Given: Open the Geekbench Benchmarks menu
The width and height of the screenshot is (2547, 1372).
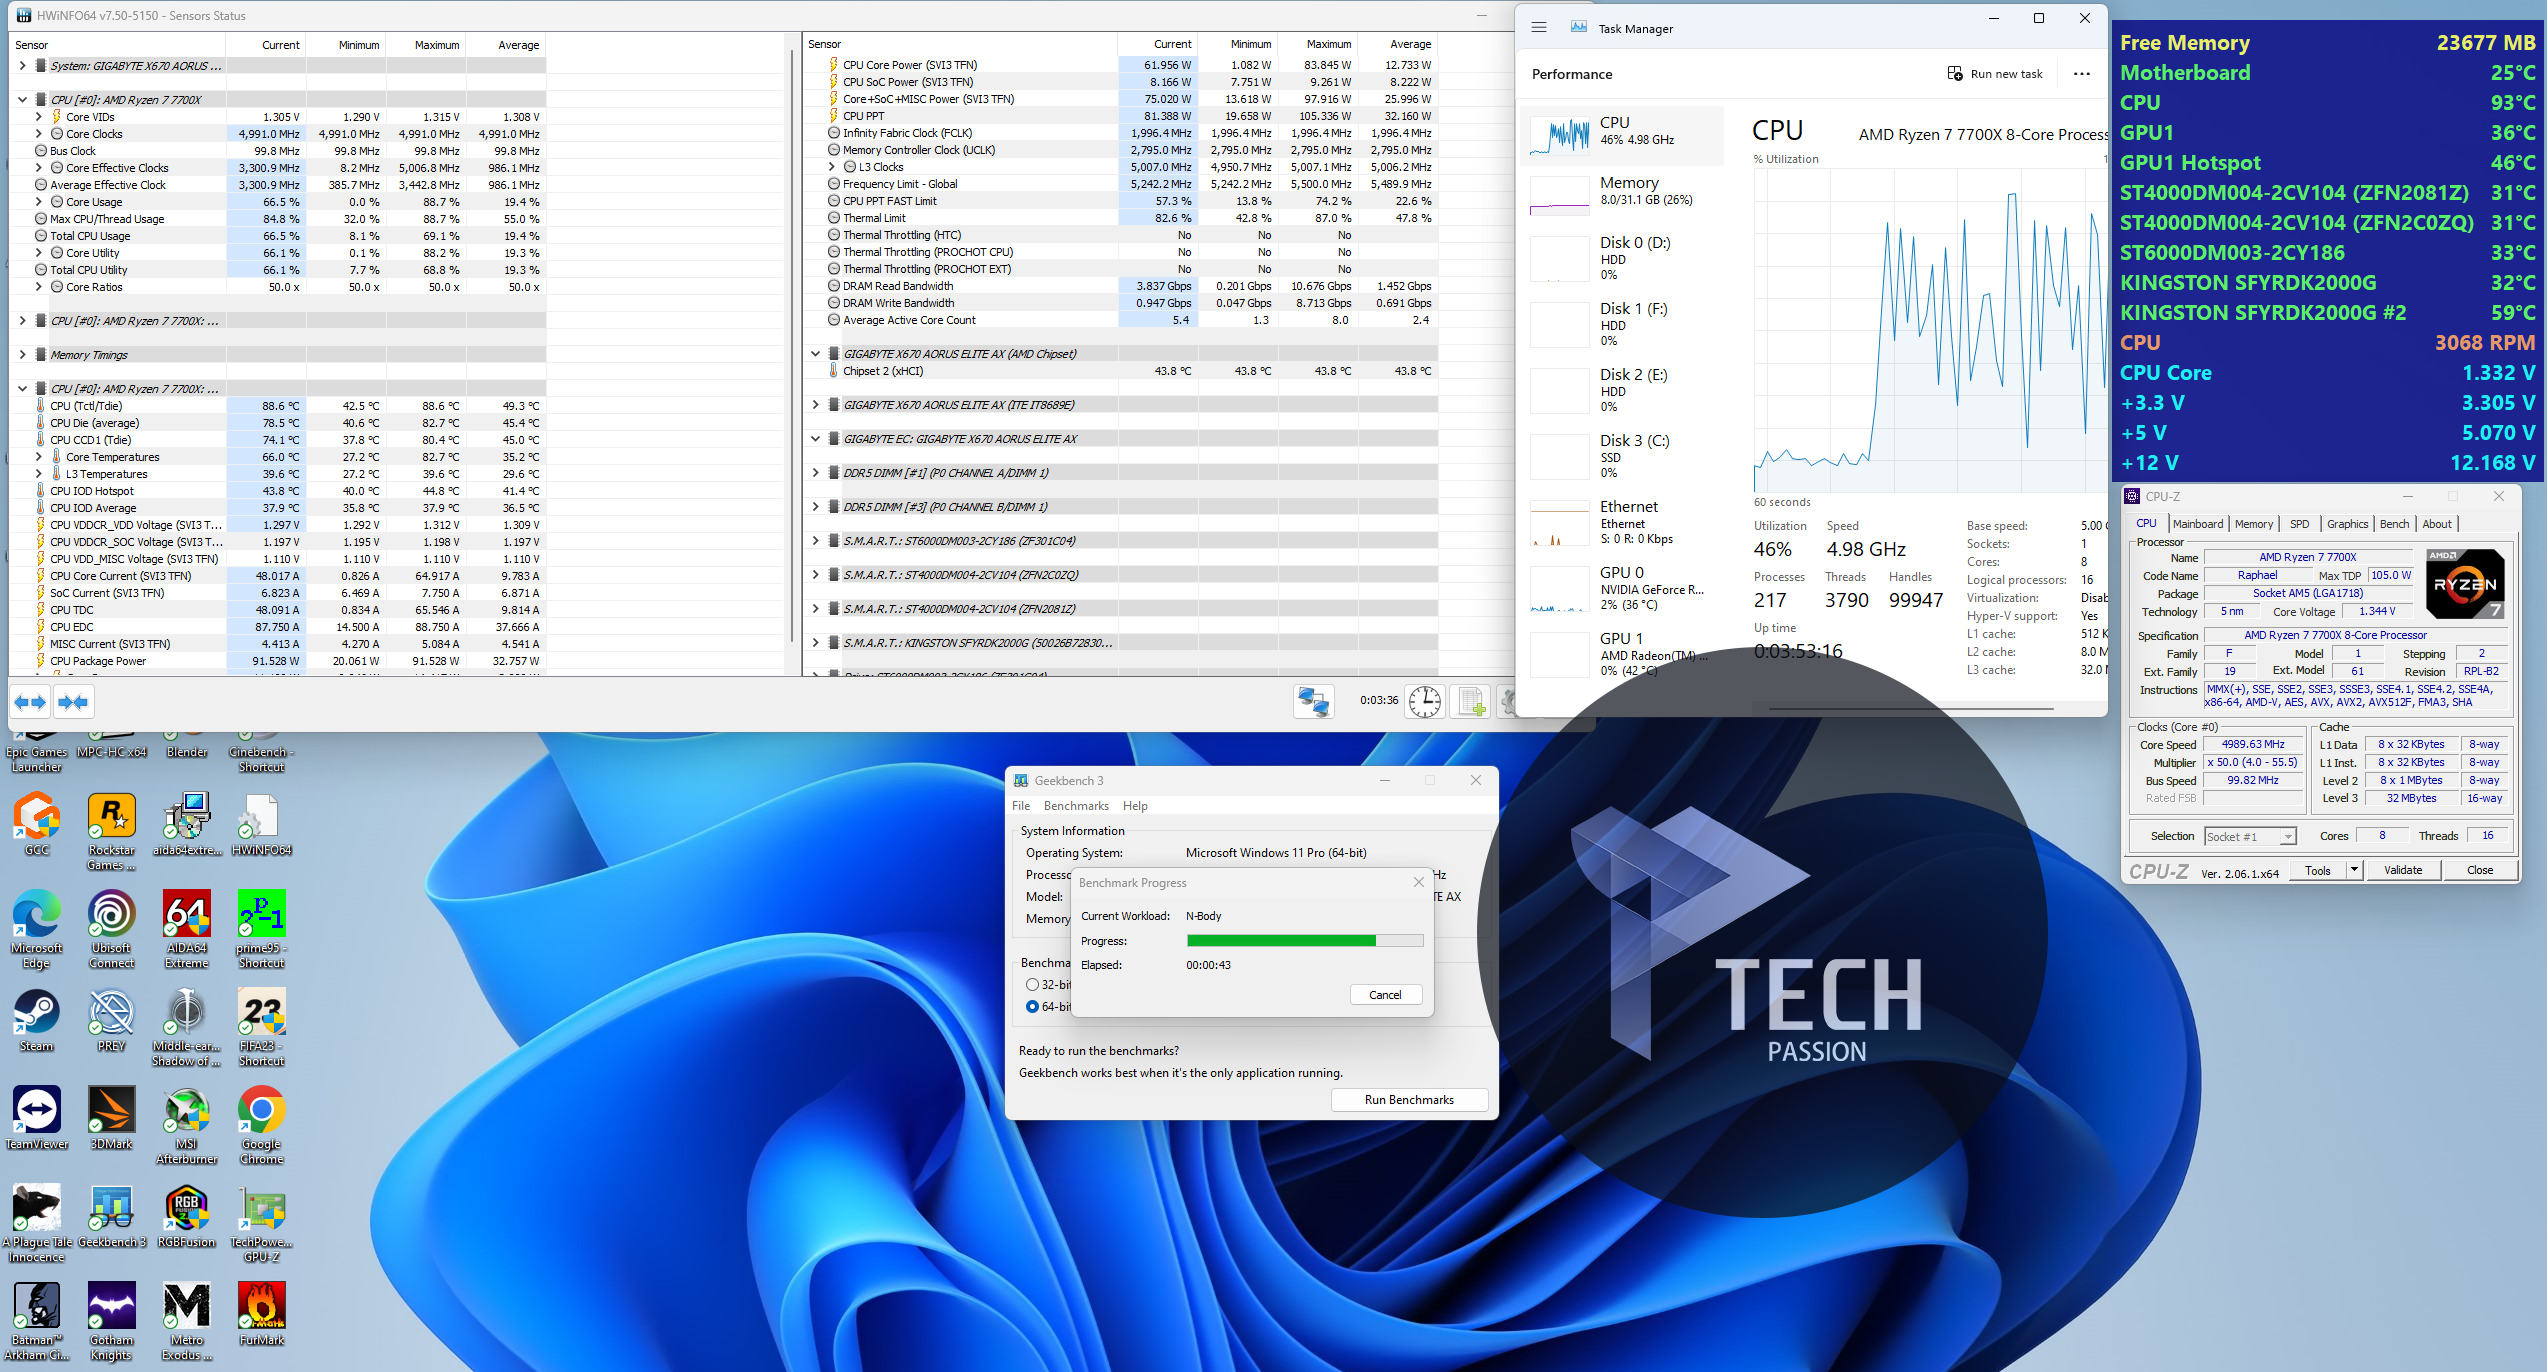Looking at the screenshot, I should tap(1076, 806).
